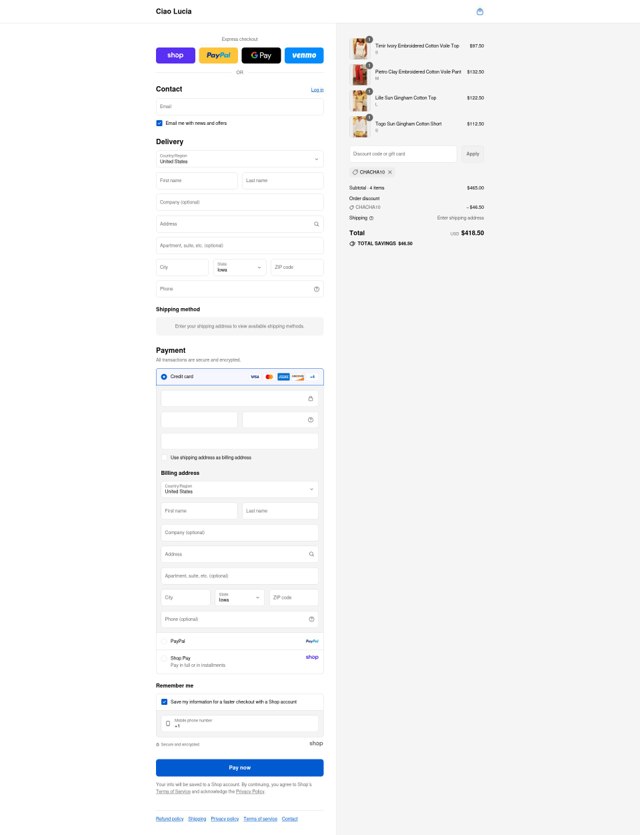Viewport: 640px width, 835px height.
Task: Click the lock icon in card number field
Action: tap(310, 398)
